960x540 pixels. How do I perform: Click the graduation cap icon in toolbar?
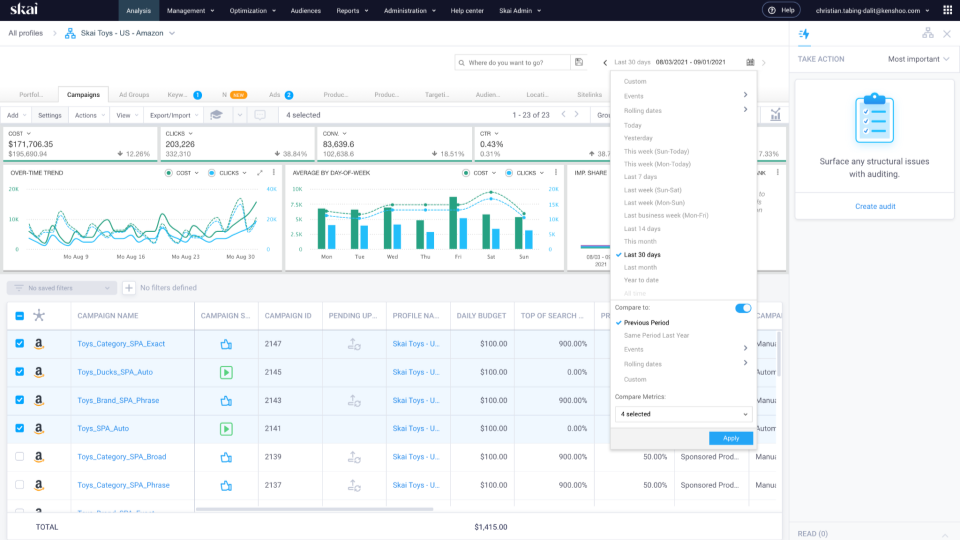[x=216, y=115]
